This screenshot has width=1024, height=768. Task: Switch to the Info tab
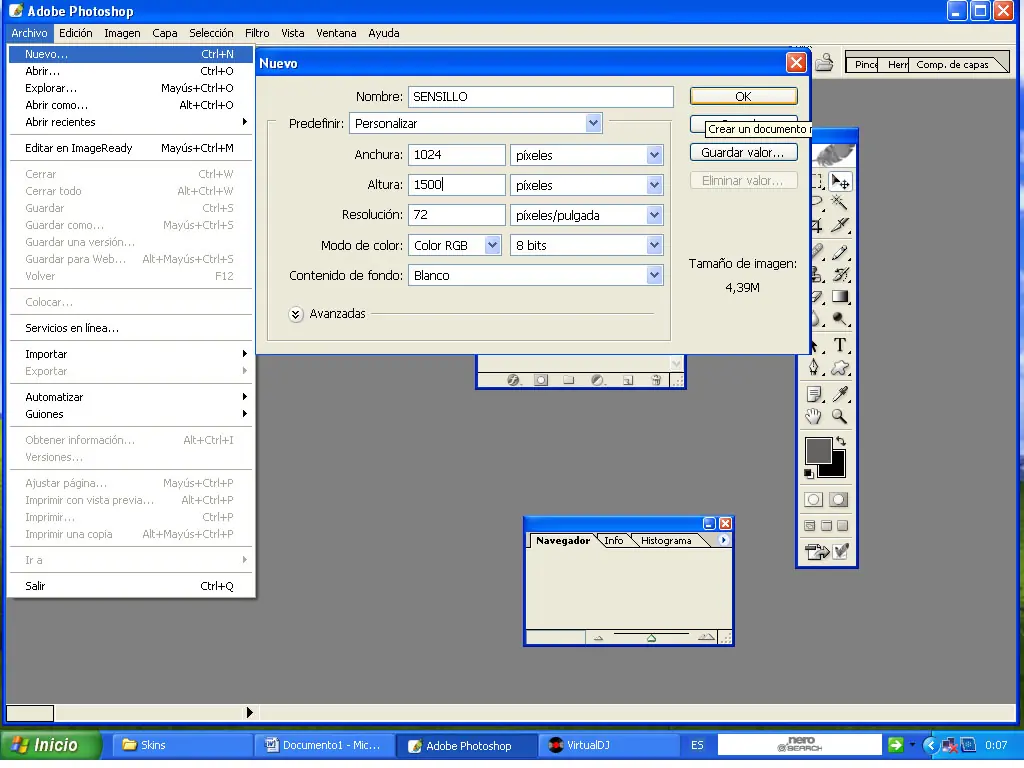613,540
